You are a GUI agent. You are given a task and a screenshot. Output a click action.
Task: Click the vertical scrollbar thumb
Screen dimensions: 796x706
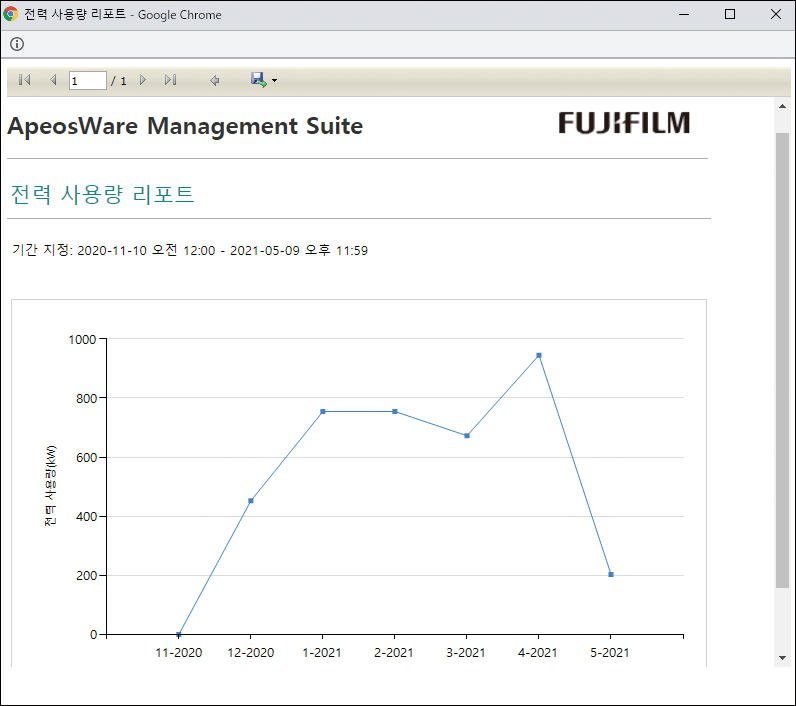[782, 360]
